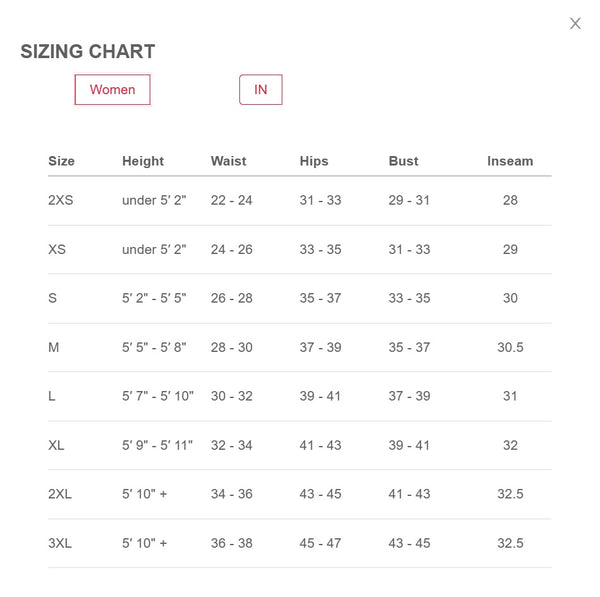
Task: Click the S size row label
Action: (x=52, y=298)
